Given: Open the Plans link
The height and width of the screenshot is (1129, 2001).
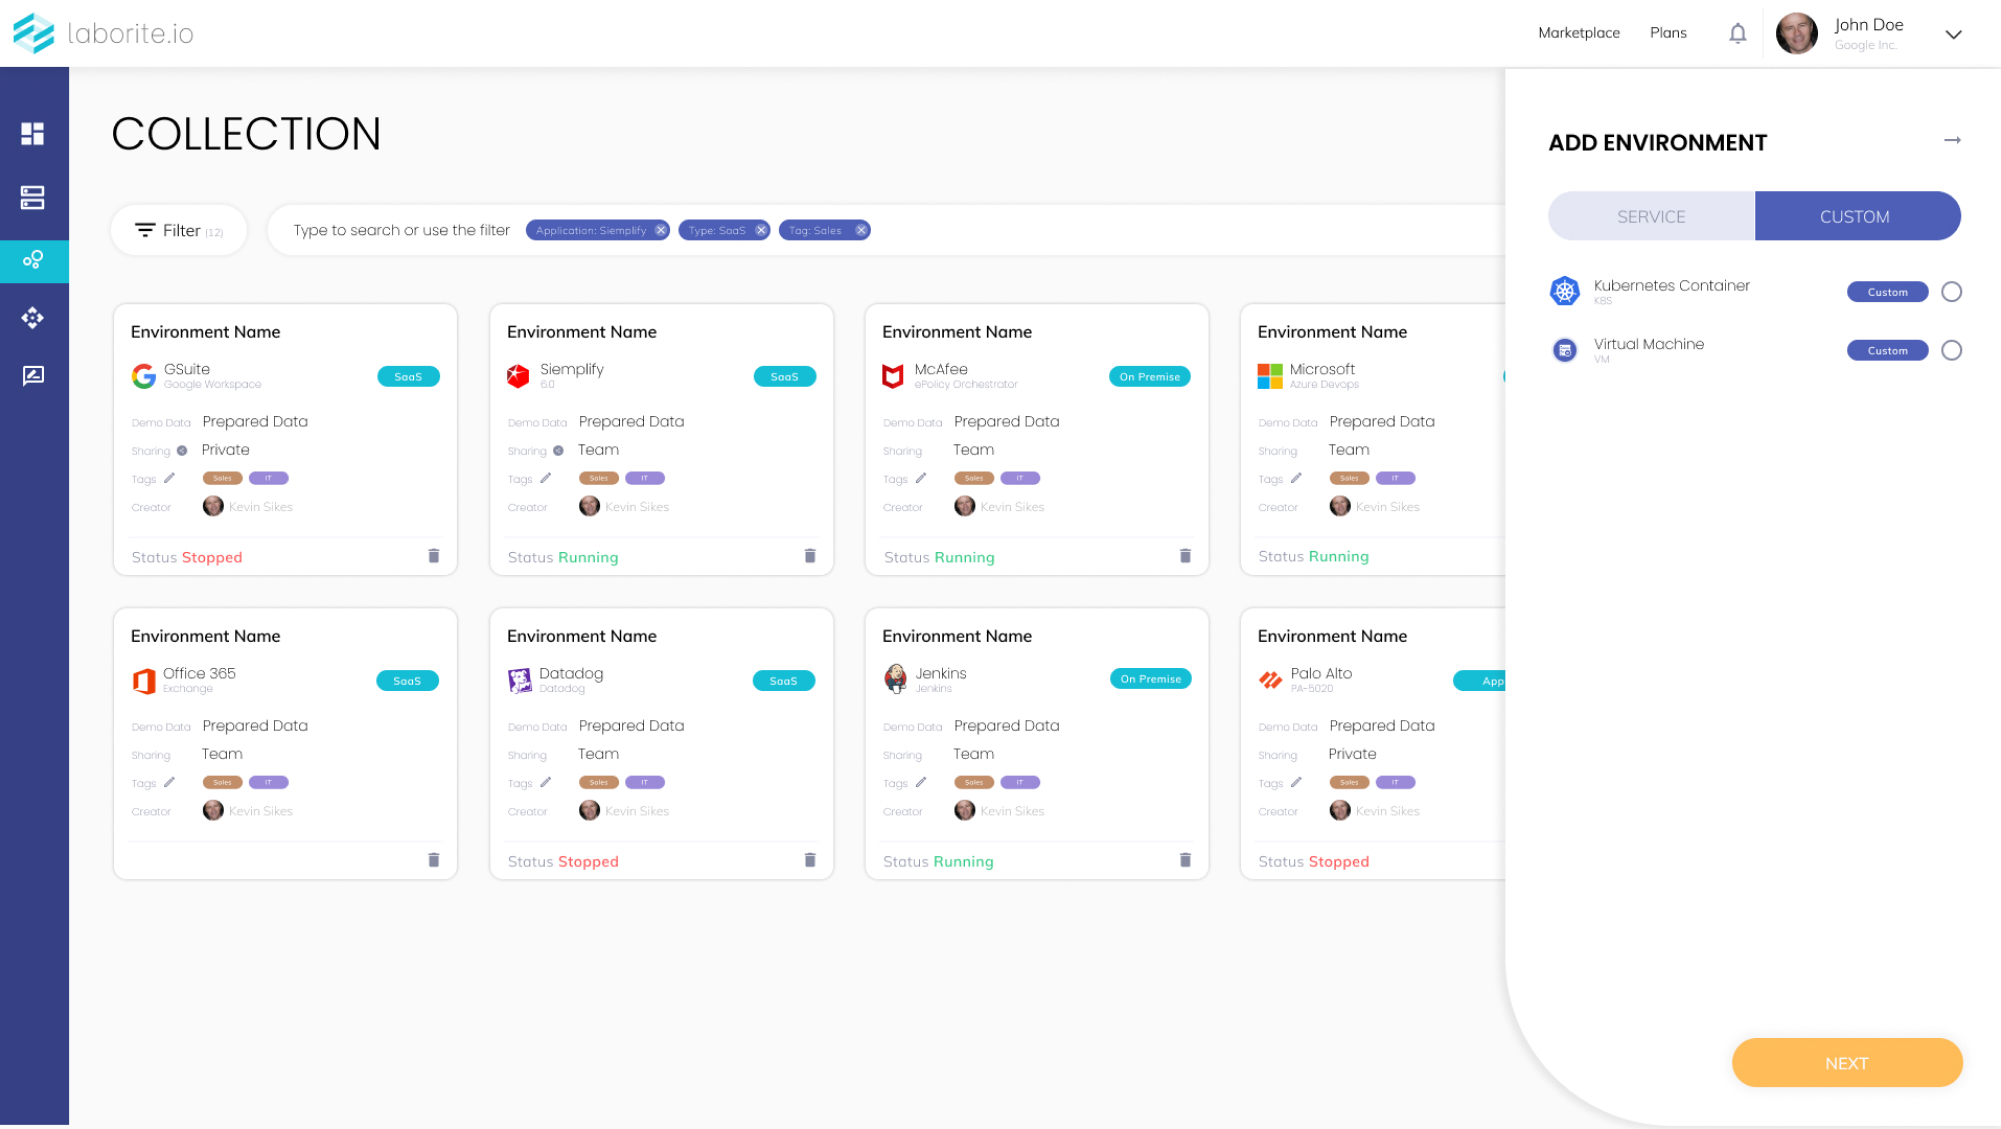Looking at the screenshot, I should tap(1667, 33).
